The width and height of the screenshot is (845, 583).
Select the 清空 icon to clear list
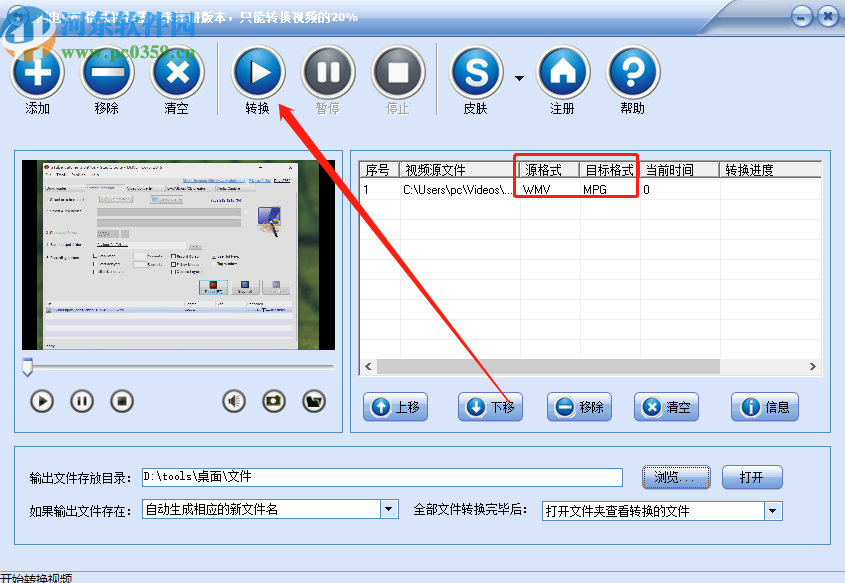[x=177, y=75]
